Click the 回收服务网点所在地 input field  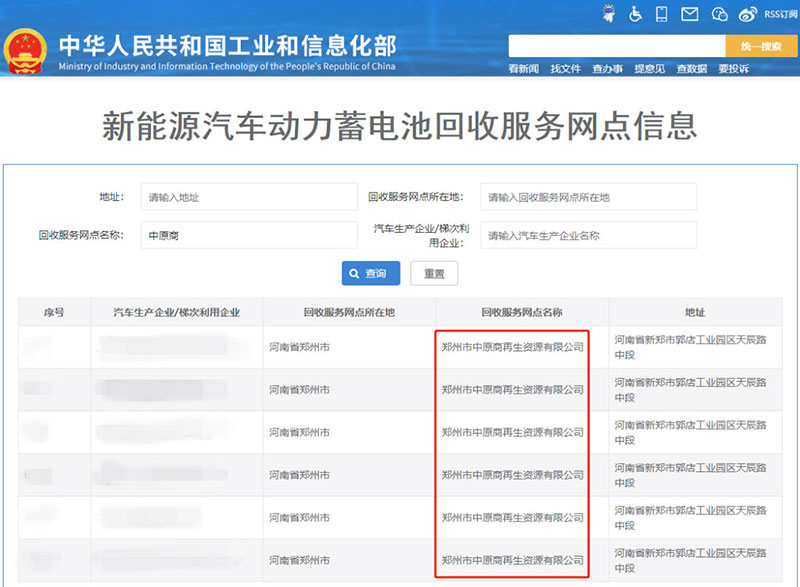pos(589,197)
